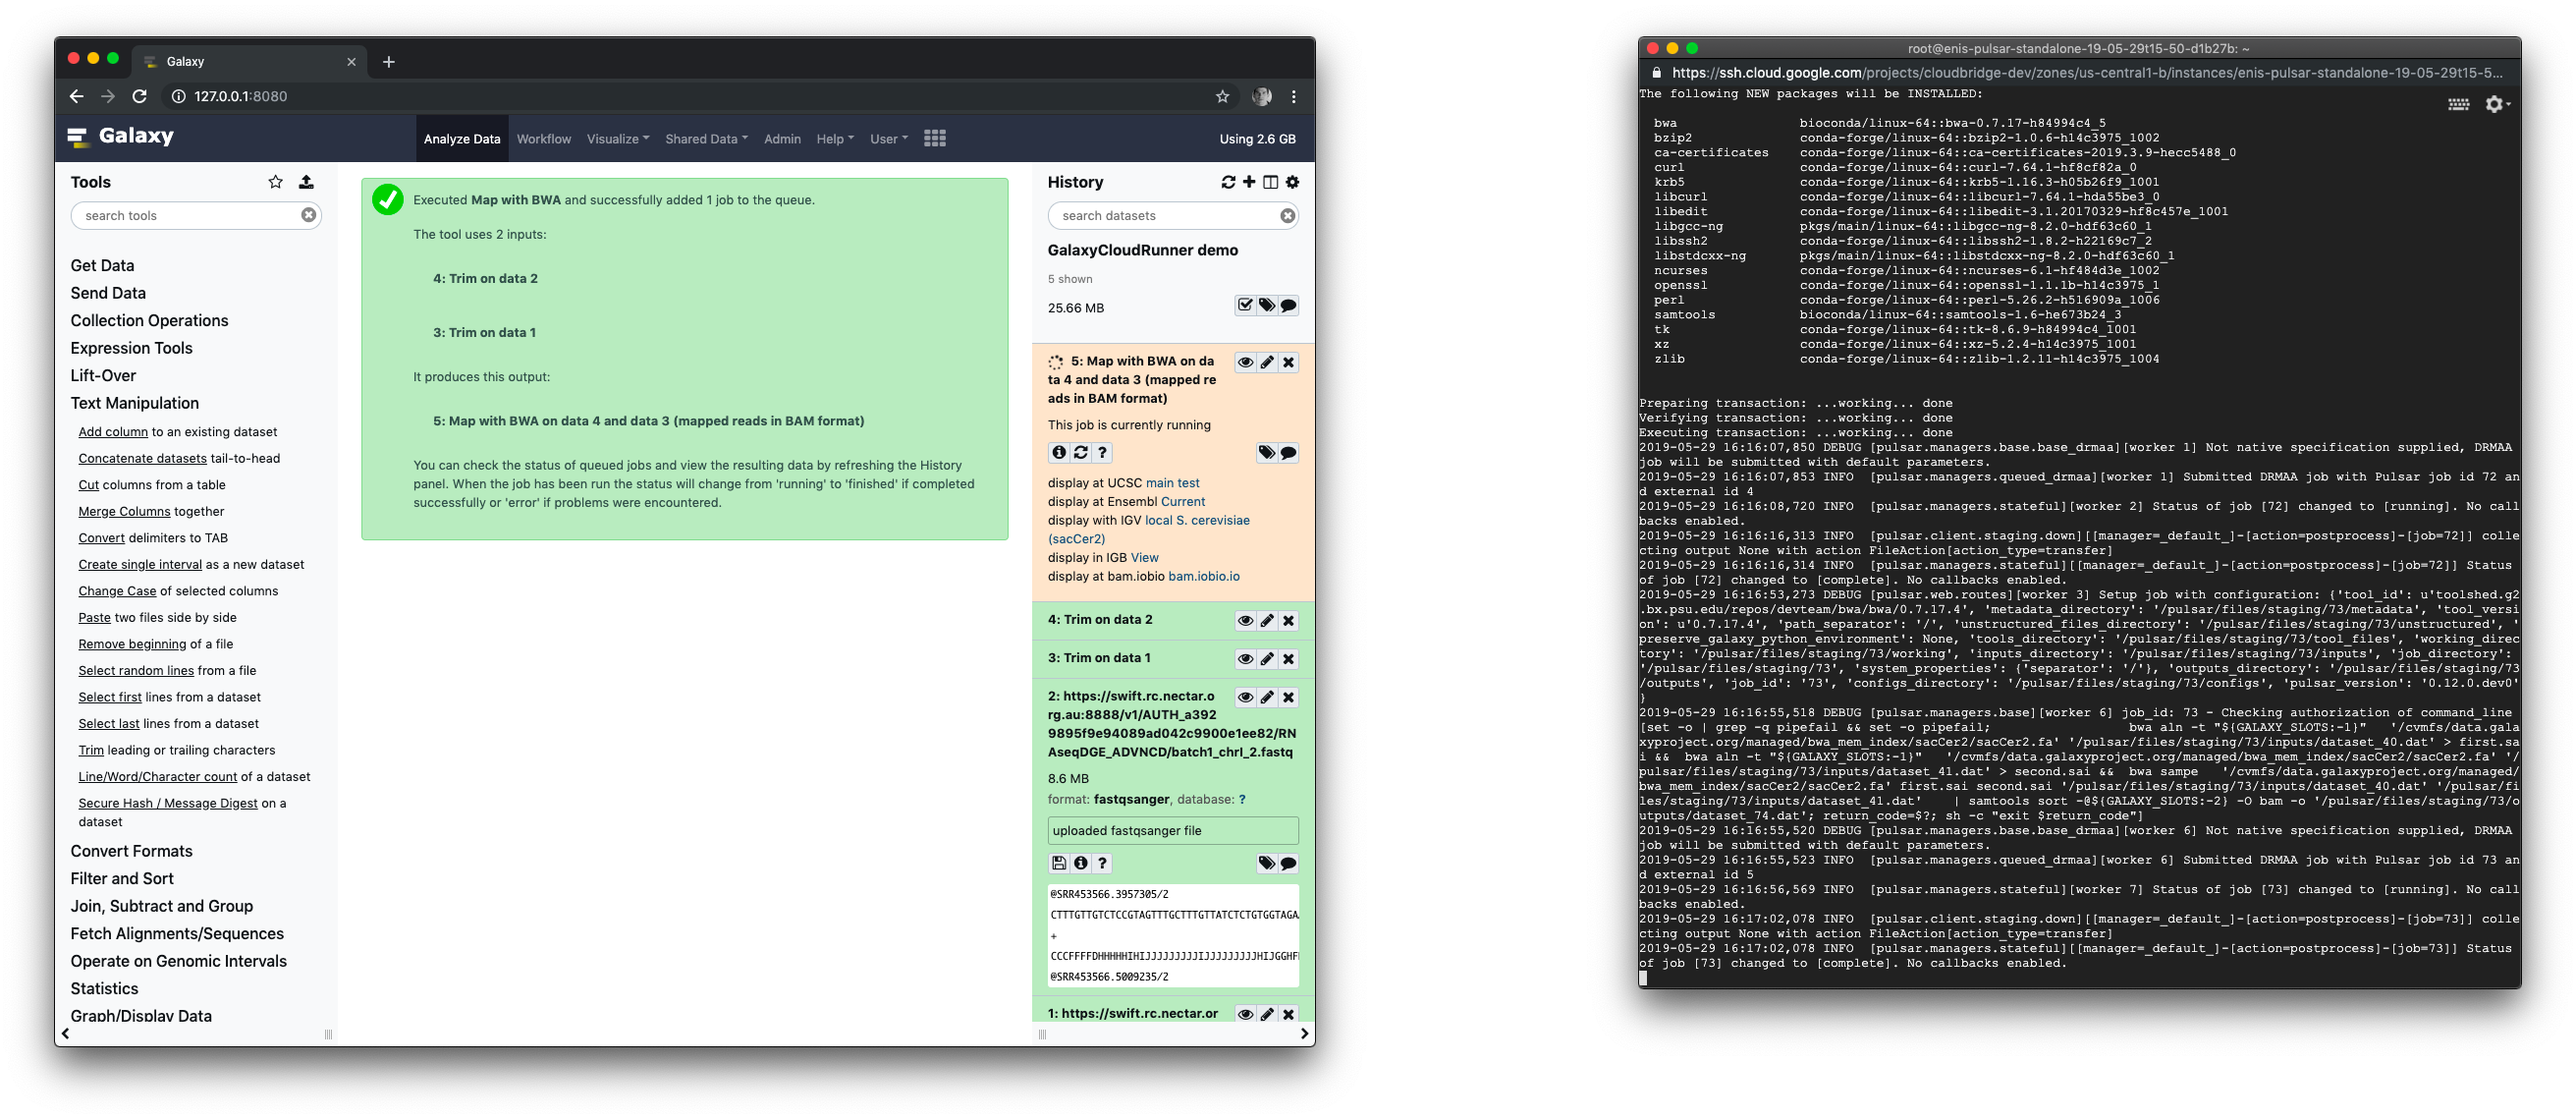Open the Admin menu item
The height and width of the screenshot is (1119, 2576).
pos(782,139)
